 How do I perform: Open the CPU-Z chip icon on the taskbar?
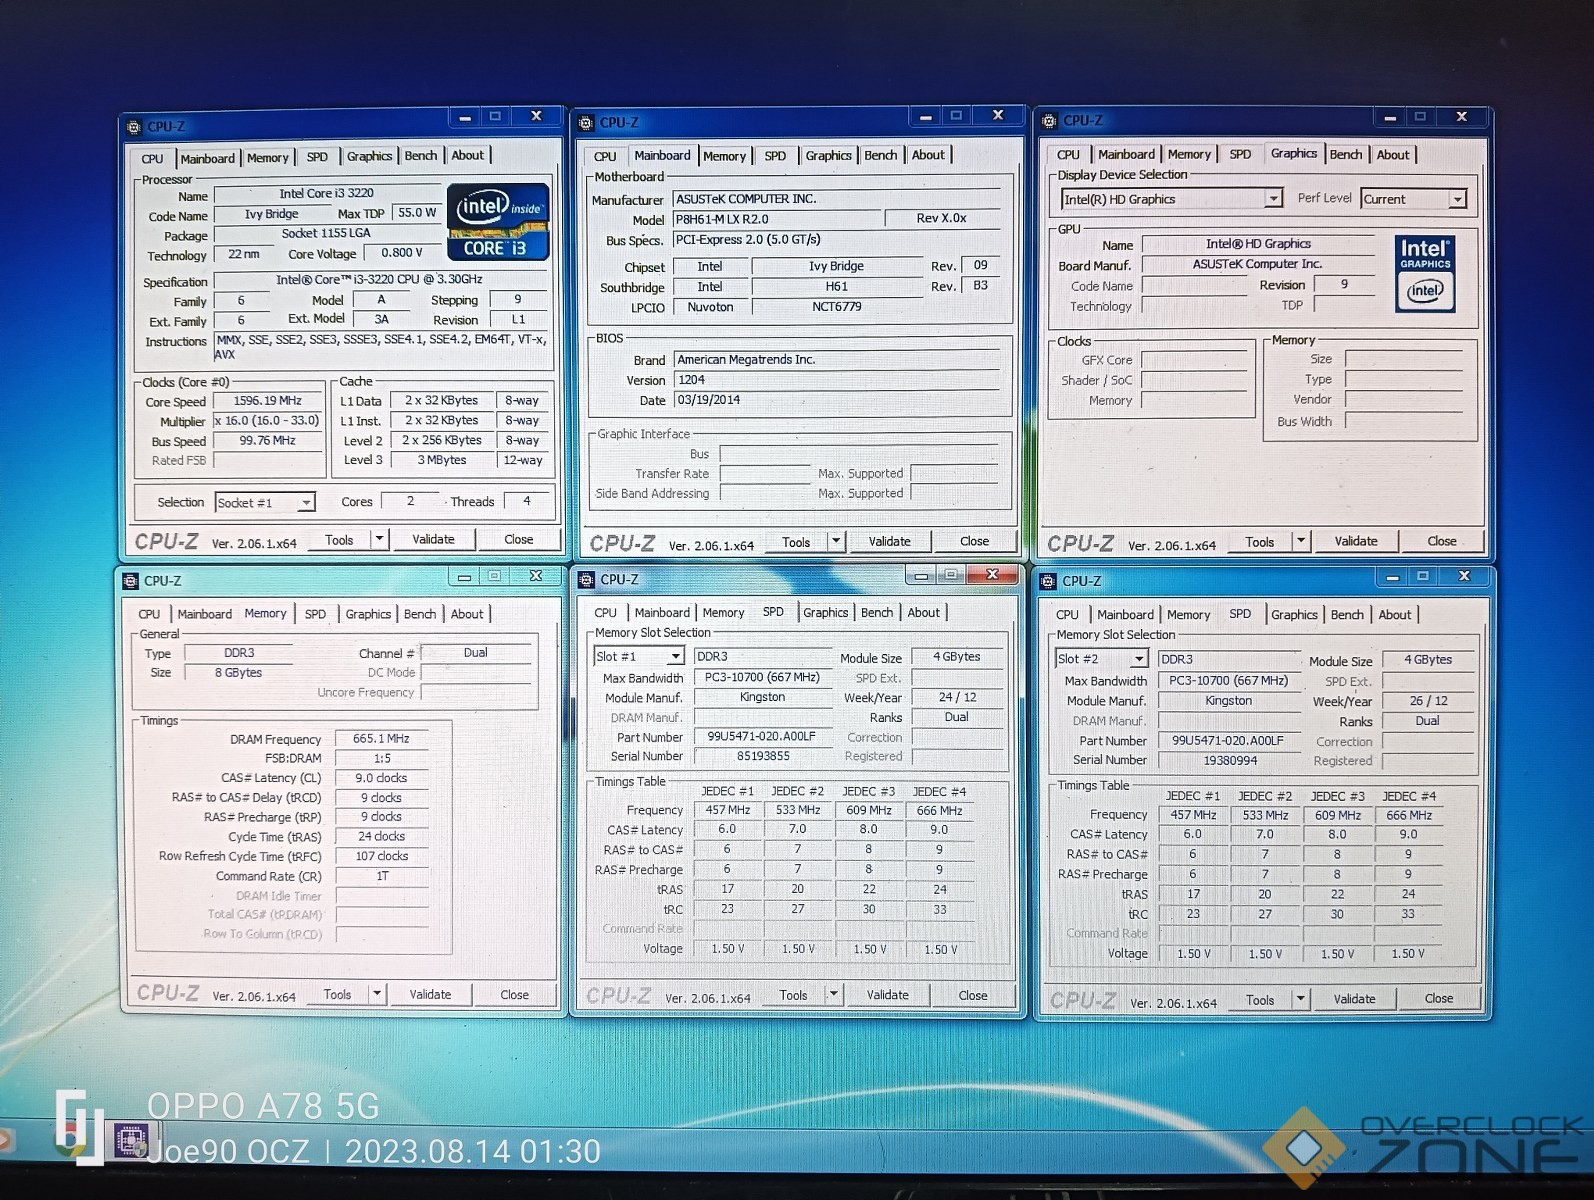132,1140
